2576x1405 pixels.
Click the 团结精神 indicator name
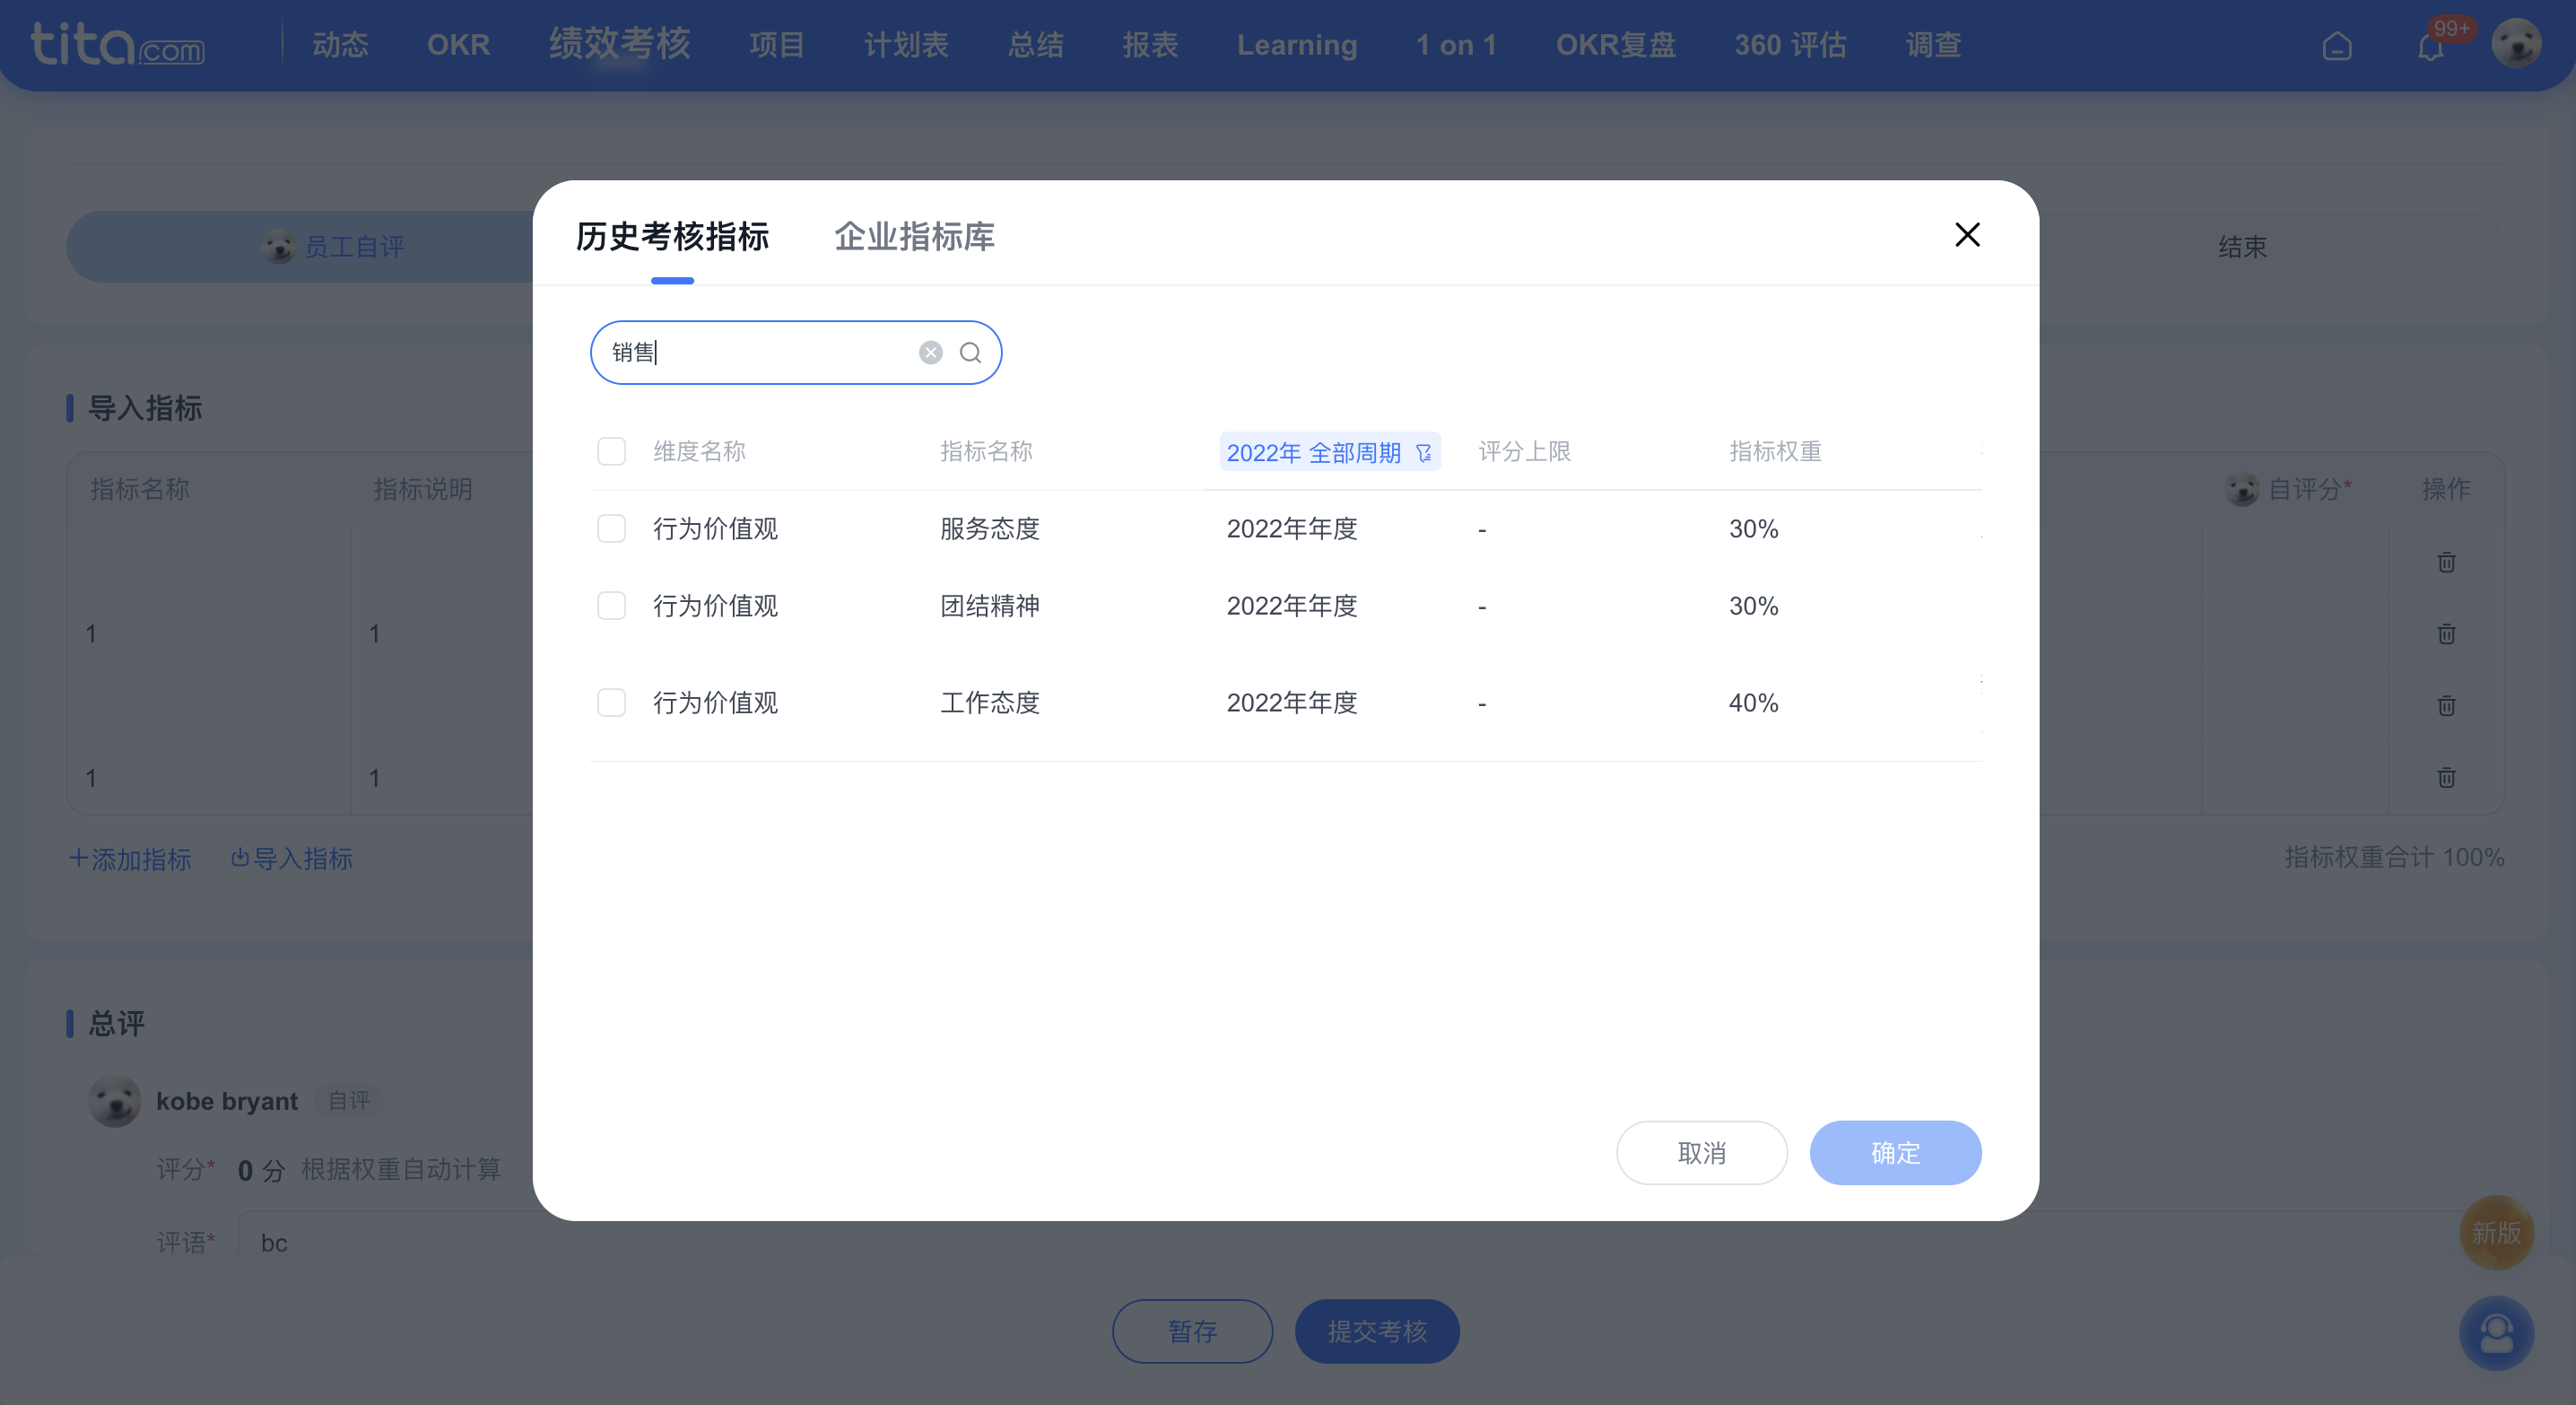coord(990,606)
